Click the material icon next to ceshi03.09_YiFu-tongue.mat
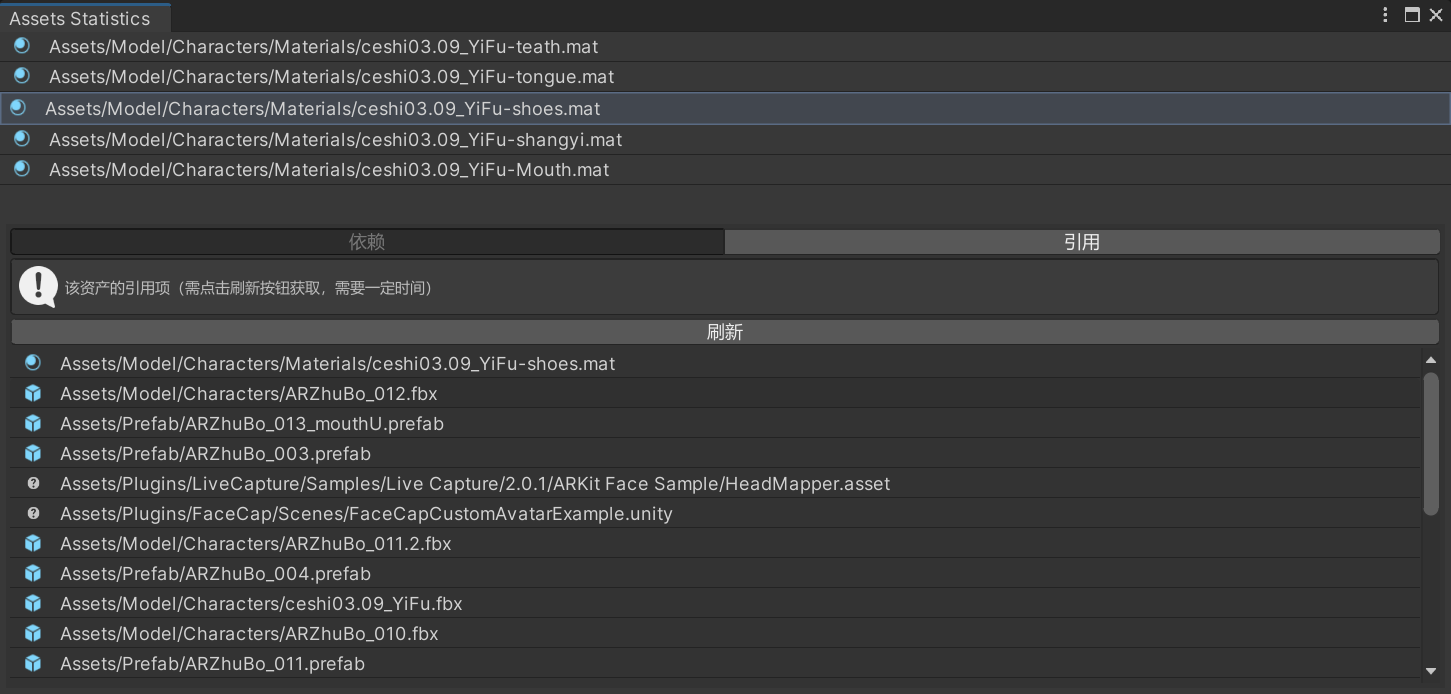Screen dimensions: 1451x694 coord(21,77)
